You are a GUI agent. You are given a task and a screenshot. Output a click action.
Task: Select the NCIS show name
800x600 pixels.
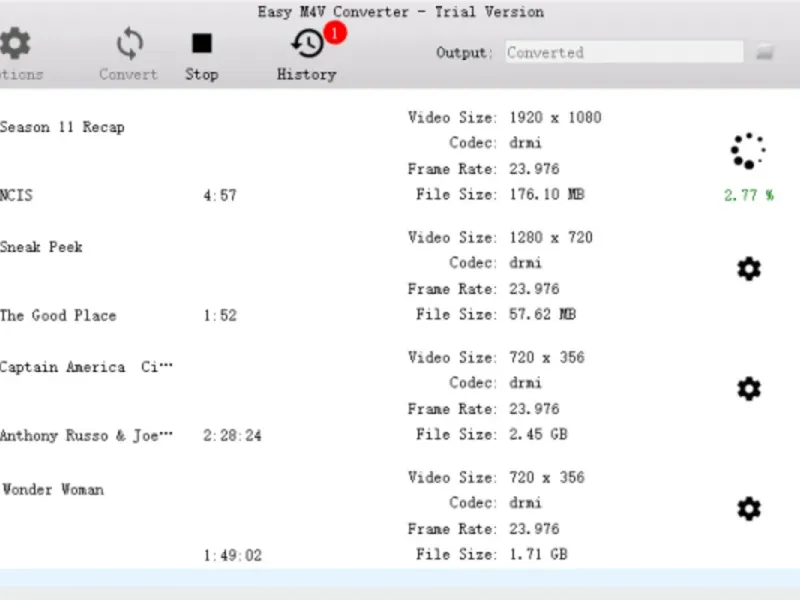tap(16, 195)
